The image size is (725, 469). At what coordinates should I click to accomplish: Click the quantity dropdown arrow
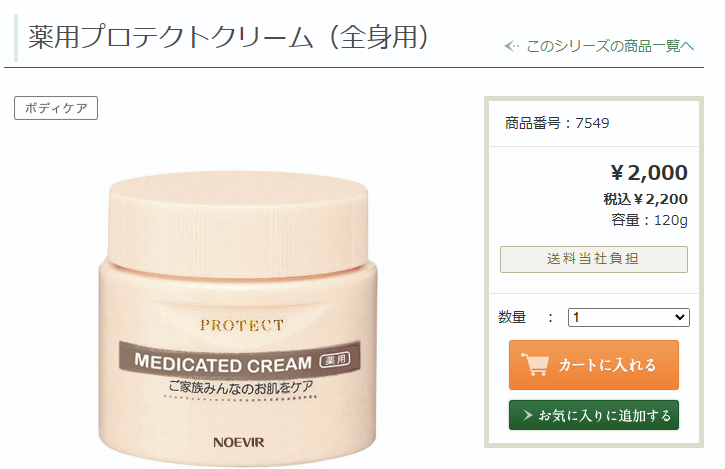(679, 317)
